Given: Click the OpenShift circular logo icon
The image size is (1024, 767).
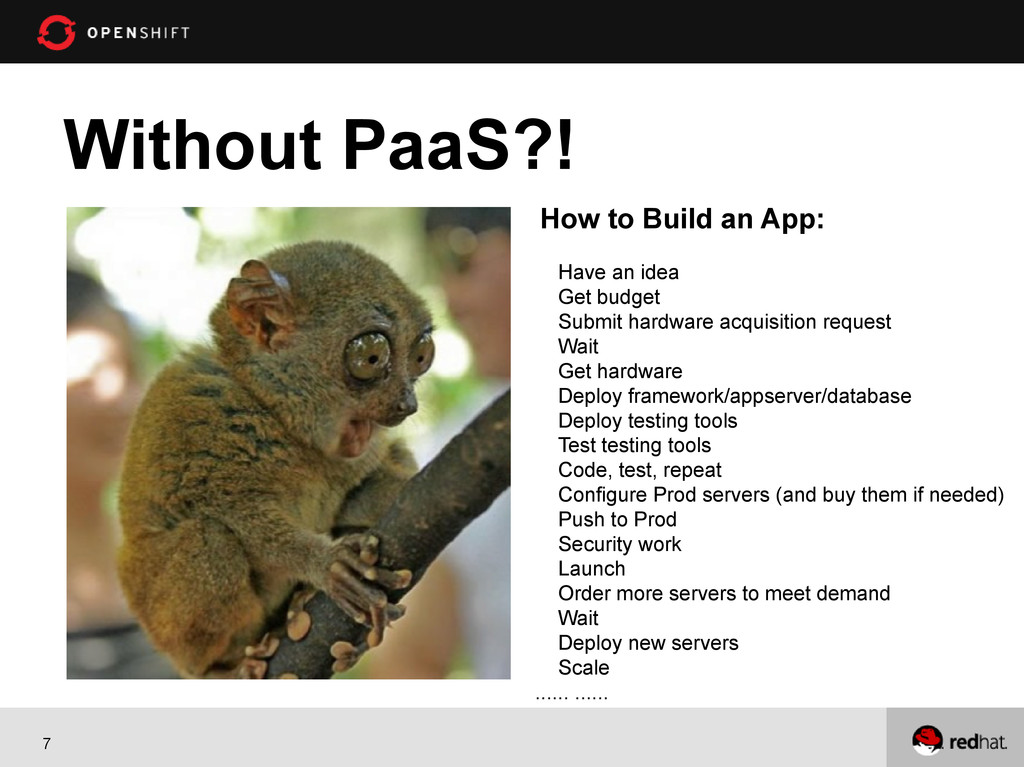Looking at the screenshot, I should 56,32.
